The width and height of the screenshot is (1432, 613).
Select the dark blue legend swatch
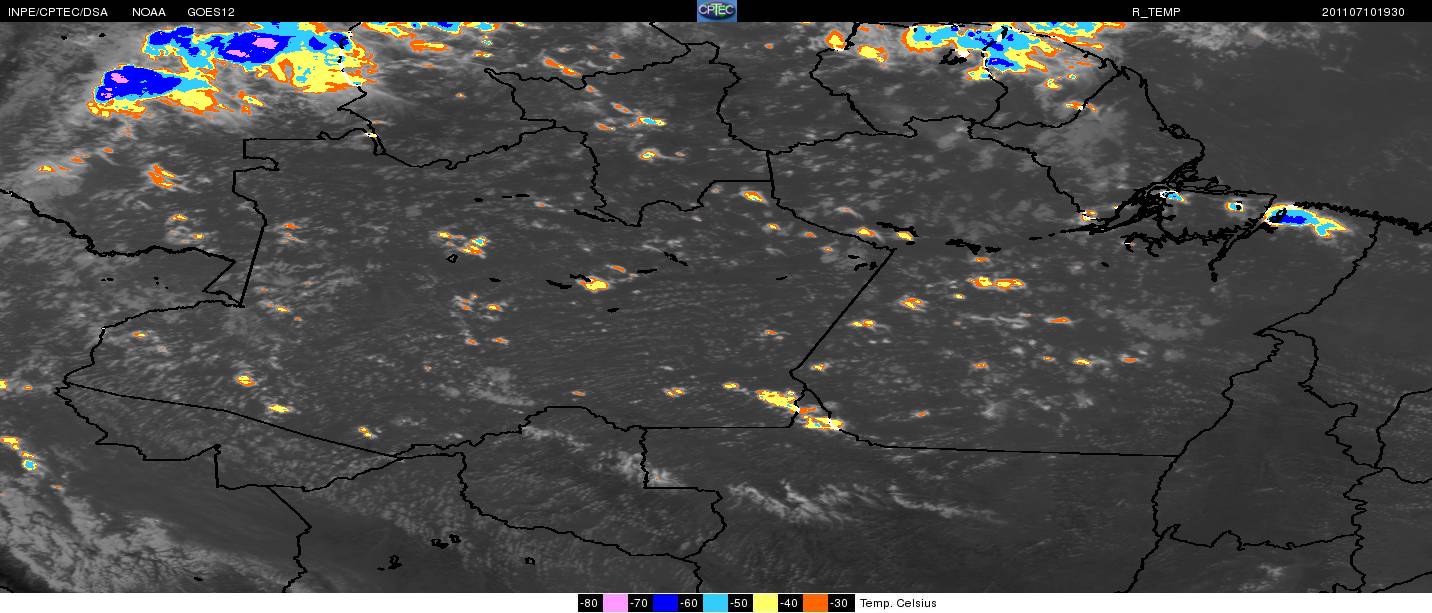pos(665,603)
